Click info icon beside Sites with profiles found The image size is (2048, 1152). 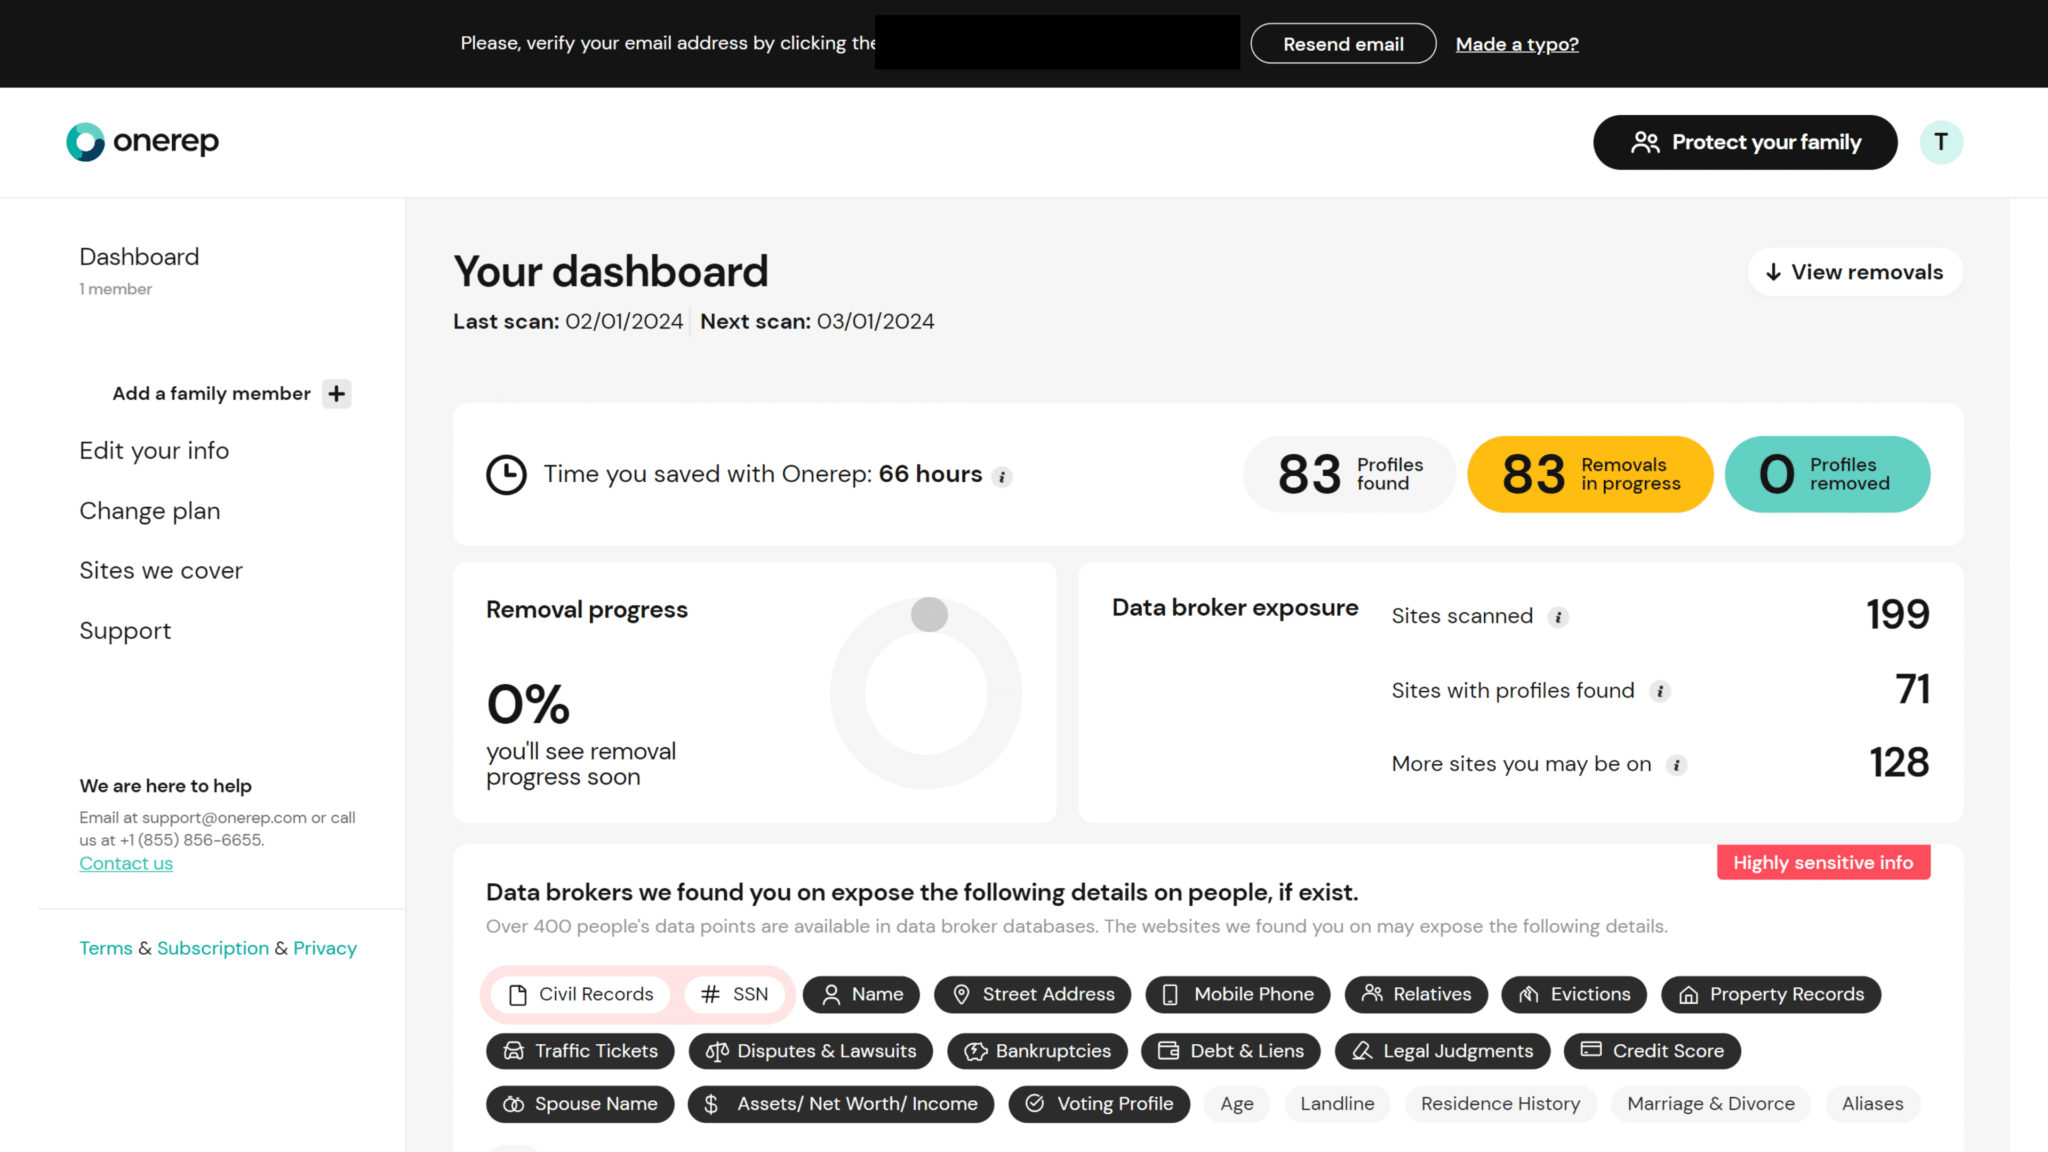[1660, 691]
